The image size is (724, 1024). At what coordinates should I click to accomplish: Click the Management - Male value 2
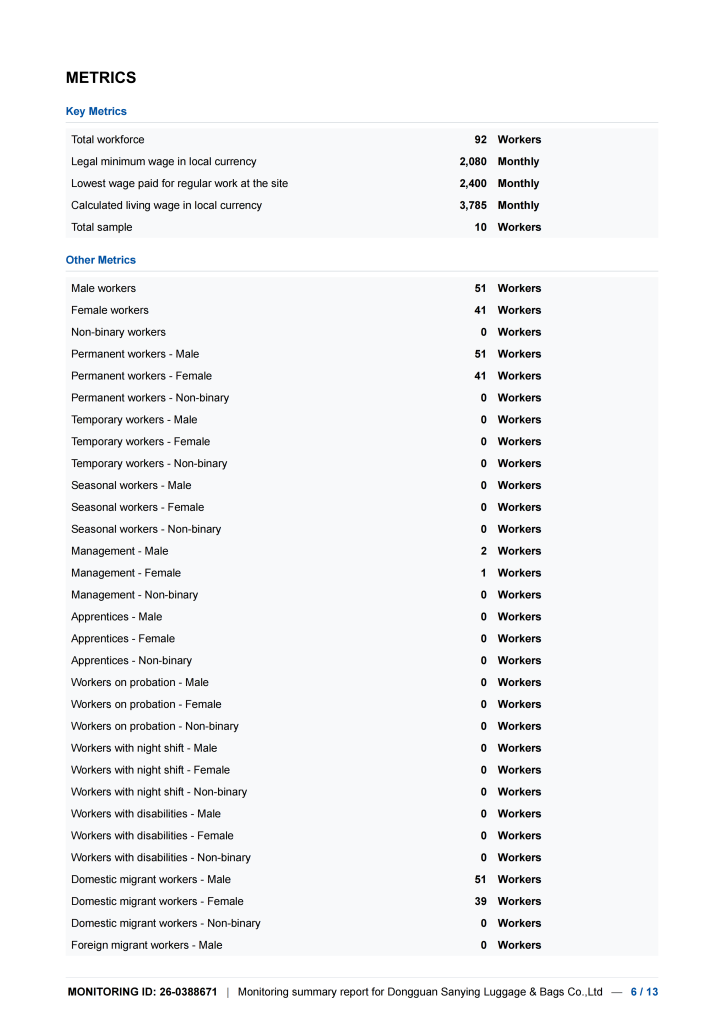click(x=484, y=551)
